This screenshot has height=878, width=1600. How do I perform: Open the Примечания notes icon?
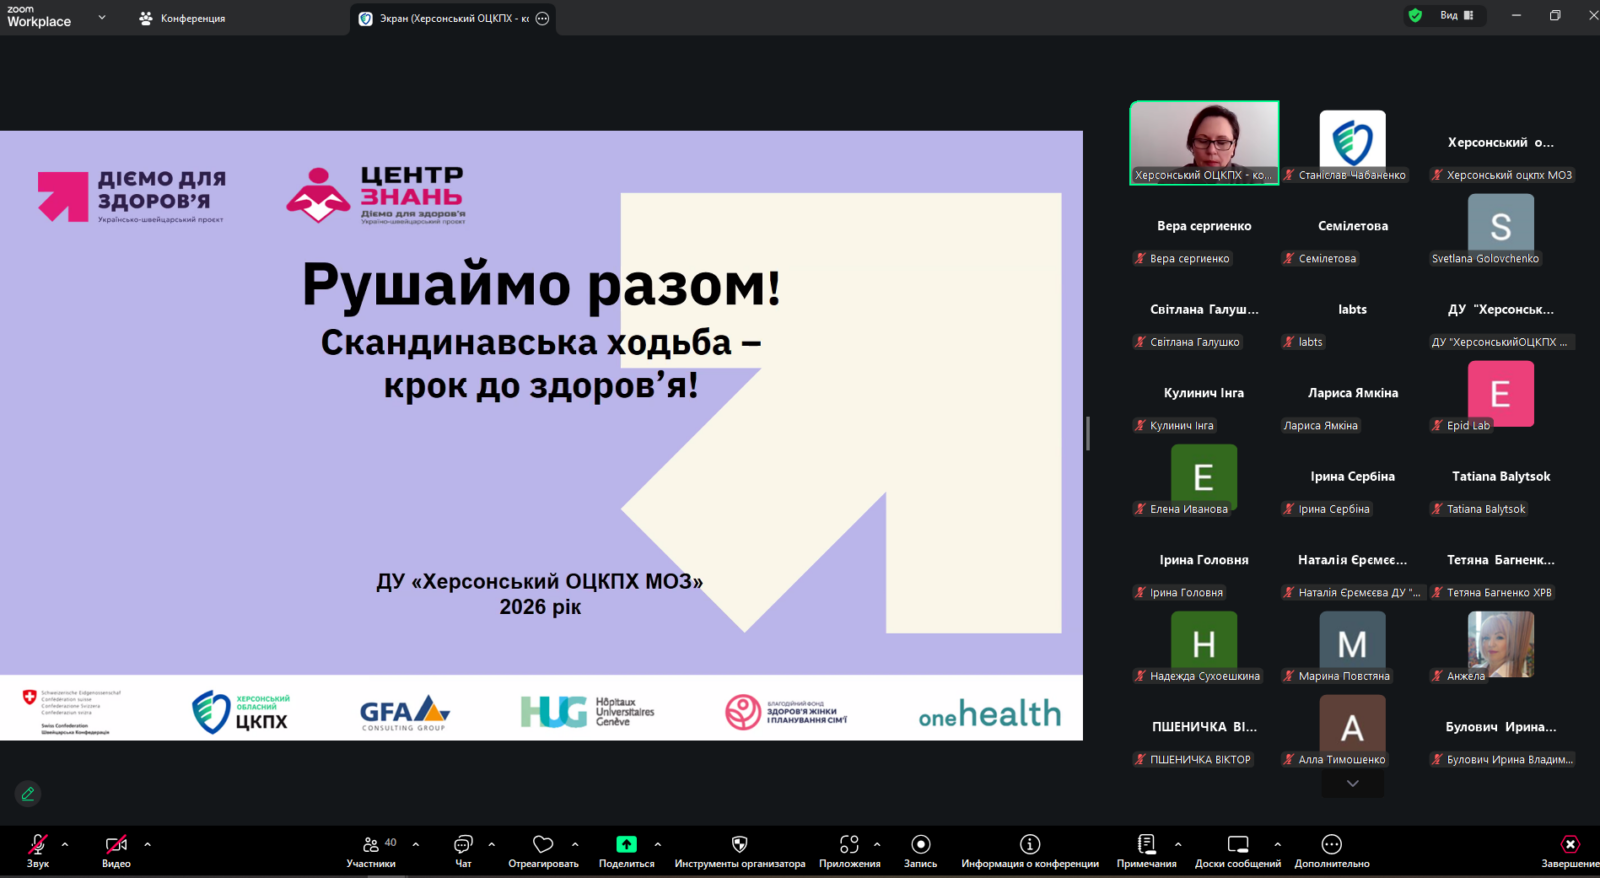click(1146, 845)
